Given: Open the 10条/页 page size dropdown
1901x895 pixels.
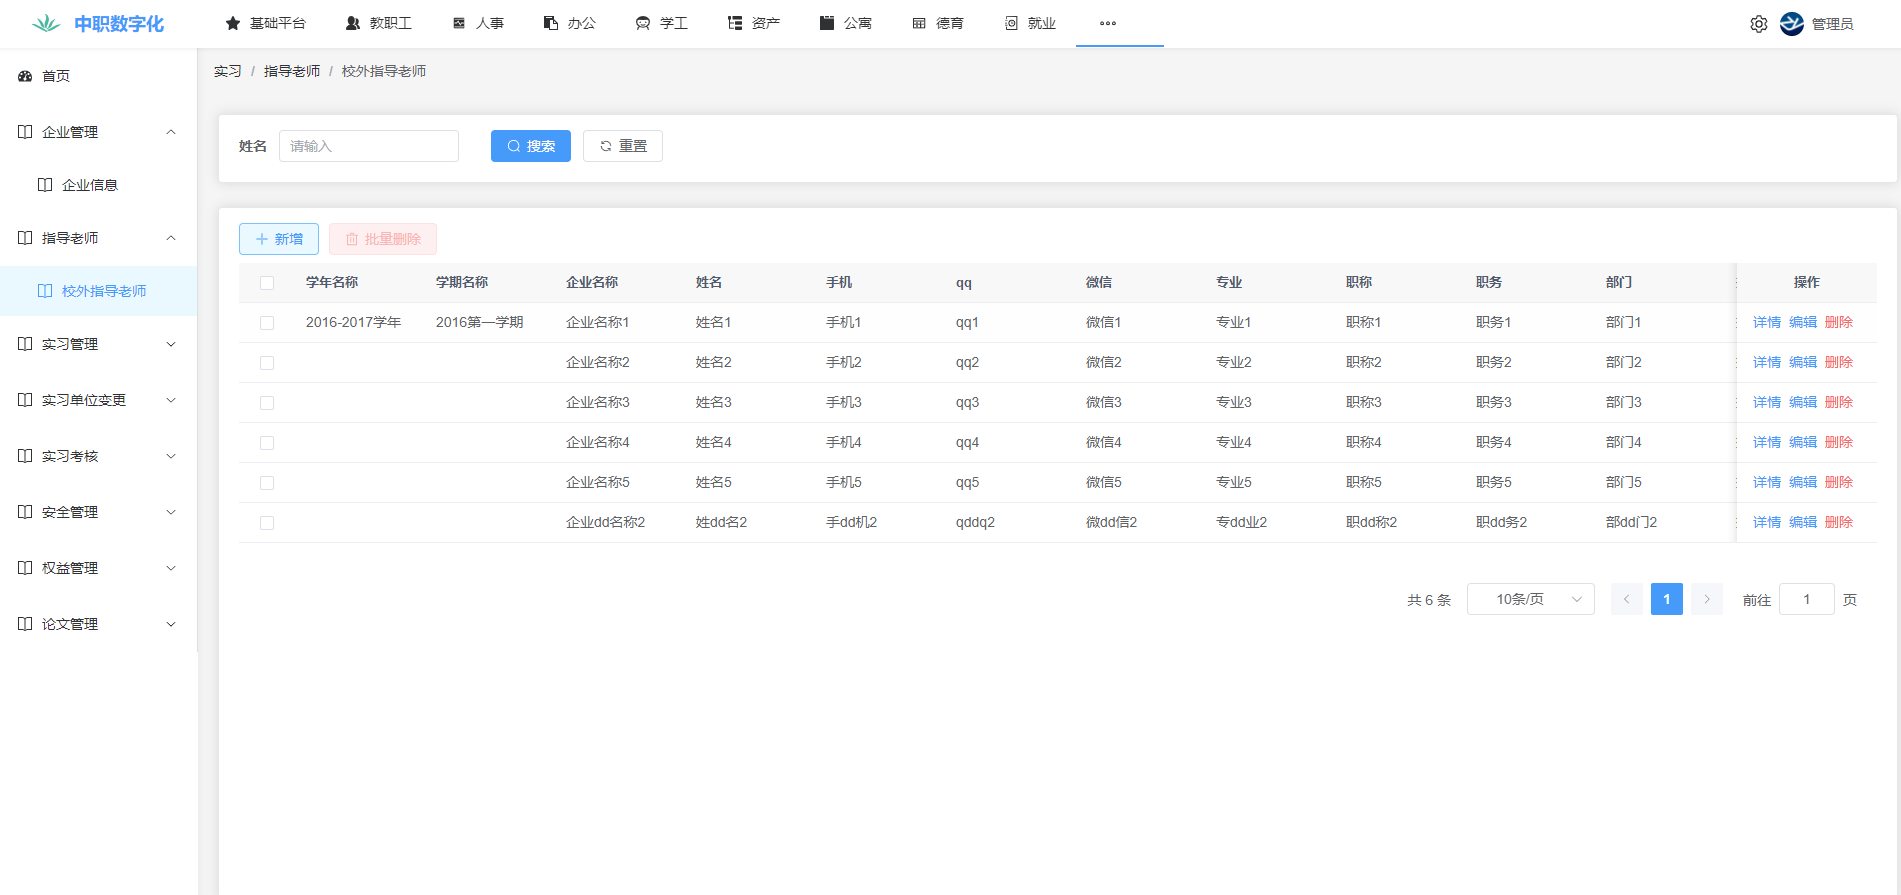Looking at the screenshot, I should [x=1530, y=599].
